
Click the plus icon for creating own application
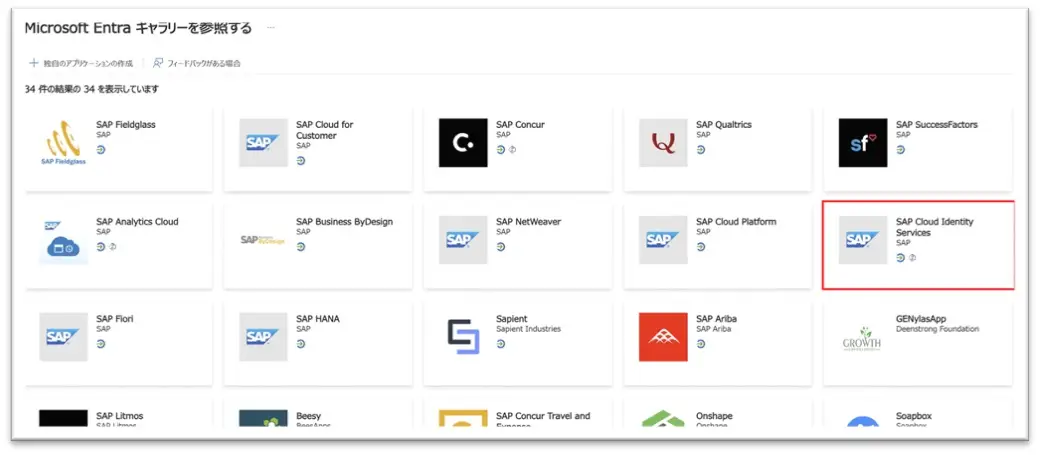tap(34, 63)
